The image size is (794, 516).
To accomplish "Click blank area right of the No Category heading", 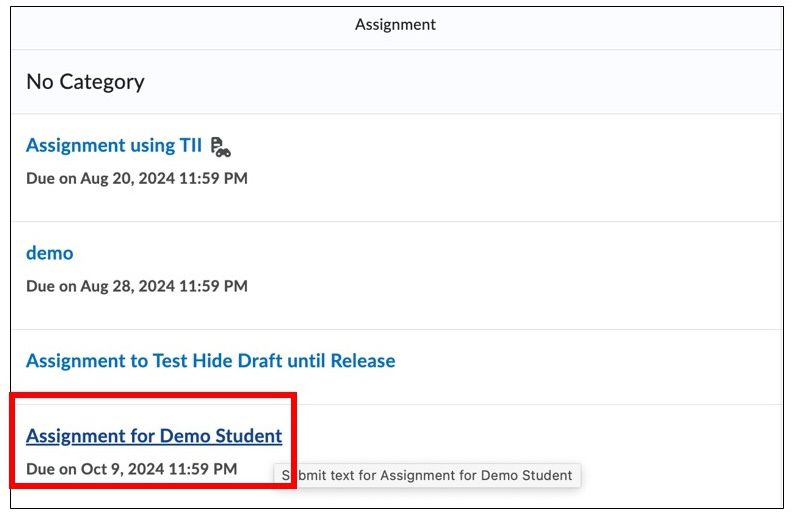I will coord(450,82).
